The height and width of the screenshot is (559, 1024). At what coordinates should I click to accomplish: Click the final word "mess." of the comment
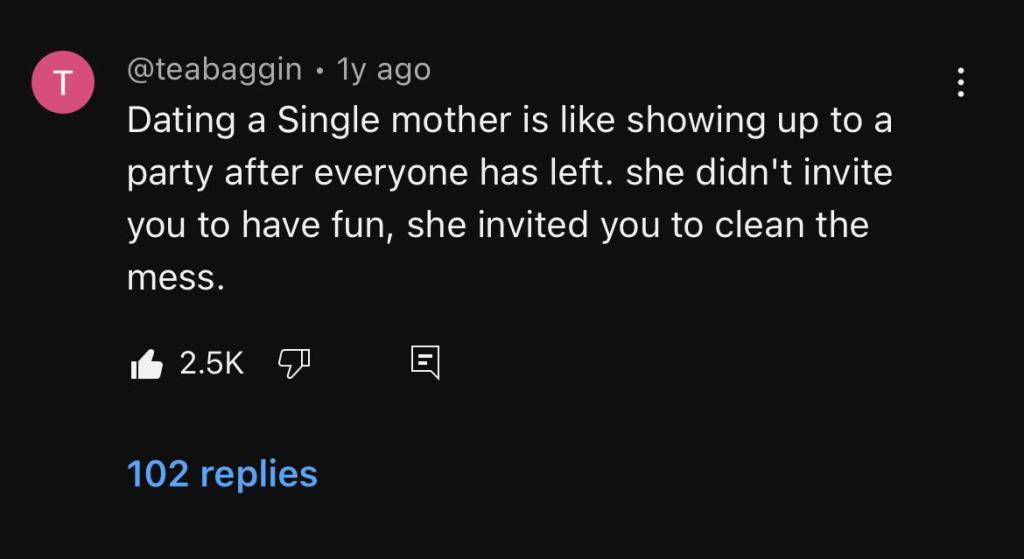pos(170,277)
